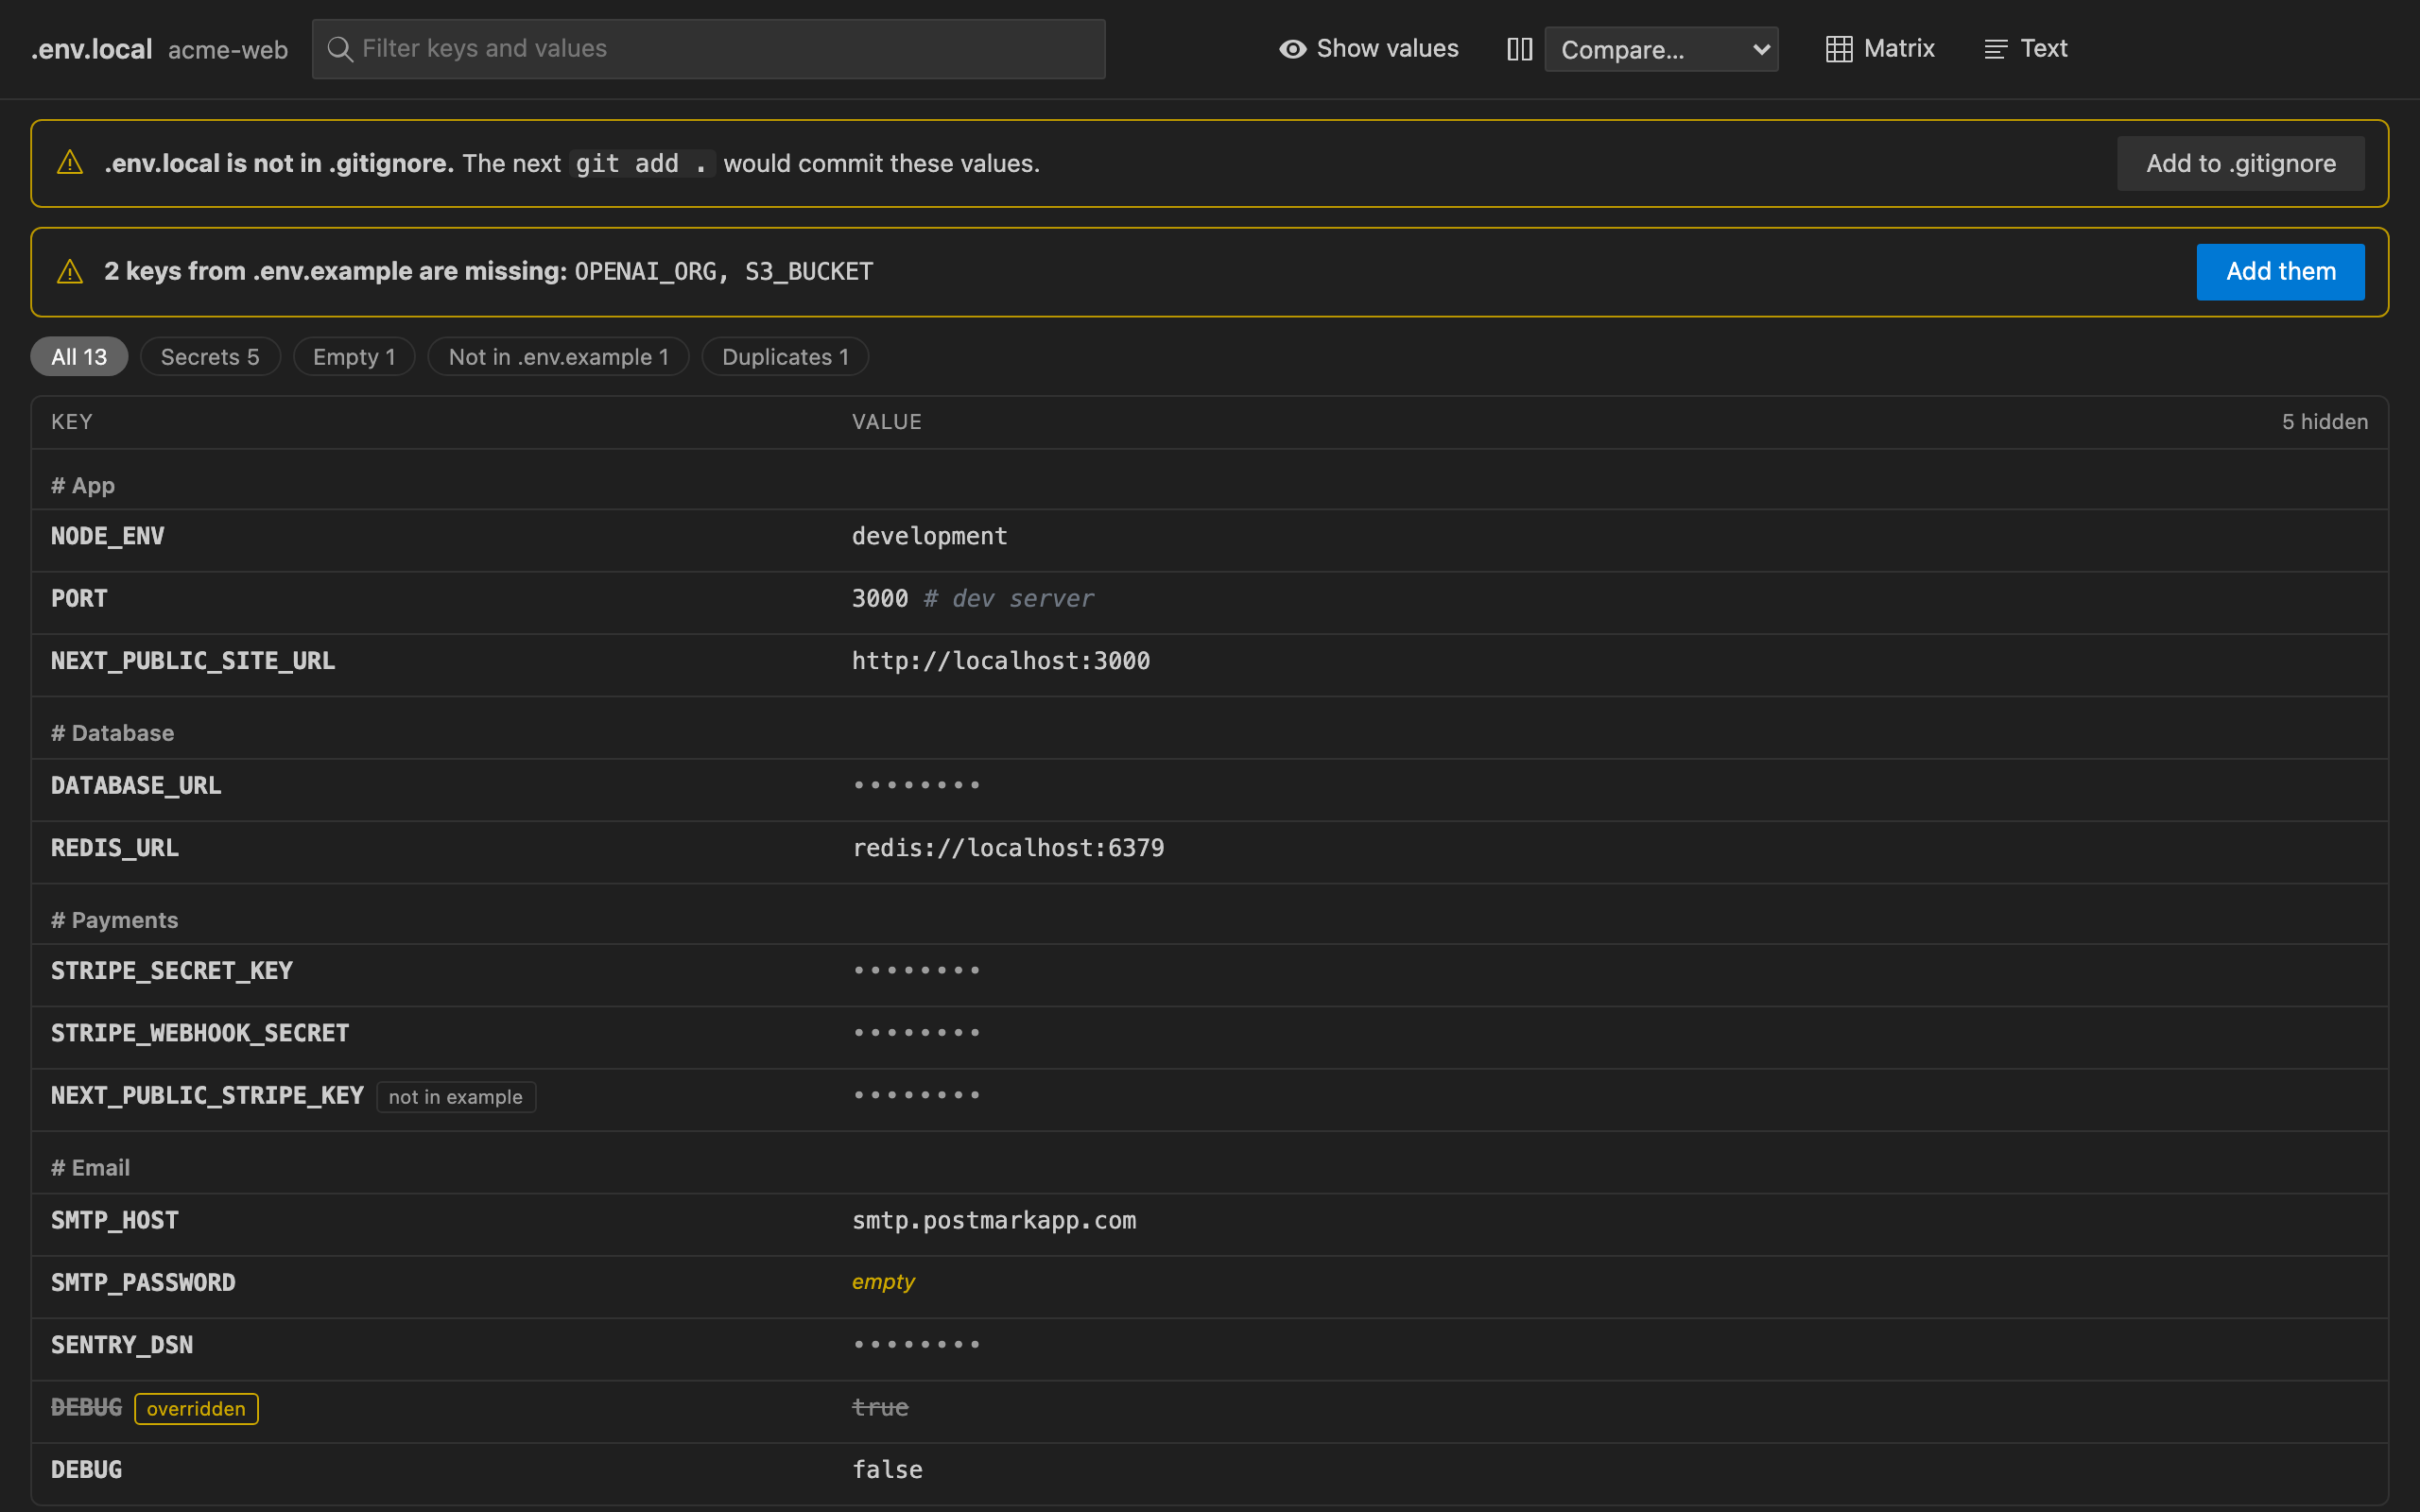Image resolution: width=2420 pixels, height=1512 pixels.
Task: Click the masked STRIPE_SECRET_KEY value
Action: [x=917, y=971]
